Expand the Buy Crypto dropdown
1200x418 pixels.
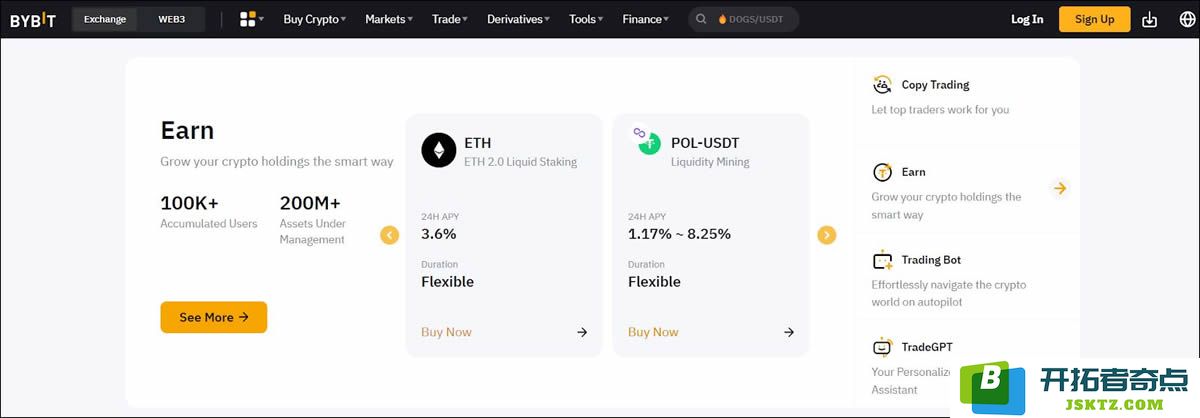click(314, 19)
